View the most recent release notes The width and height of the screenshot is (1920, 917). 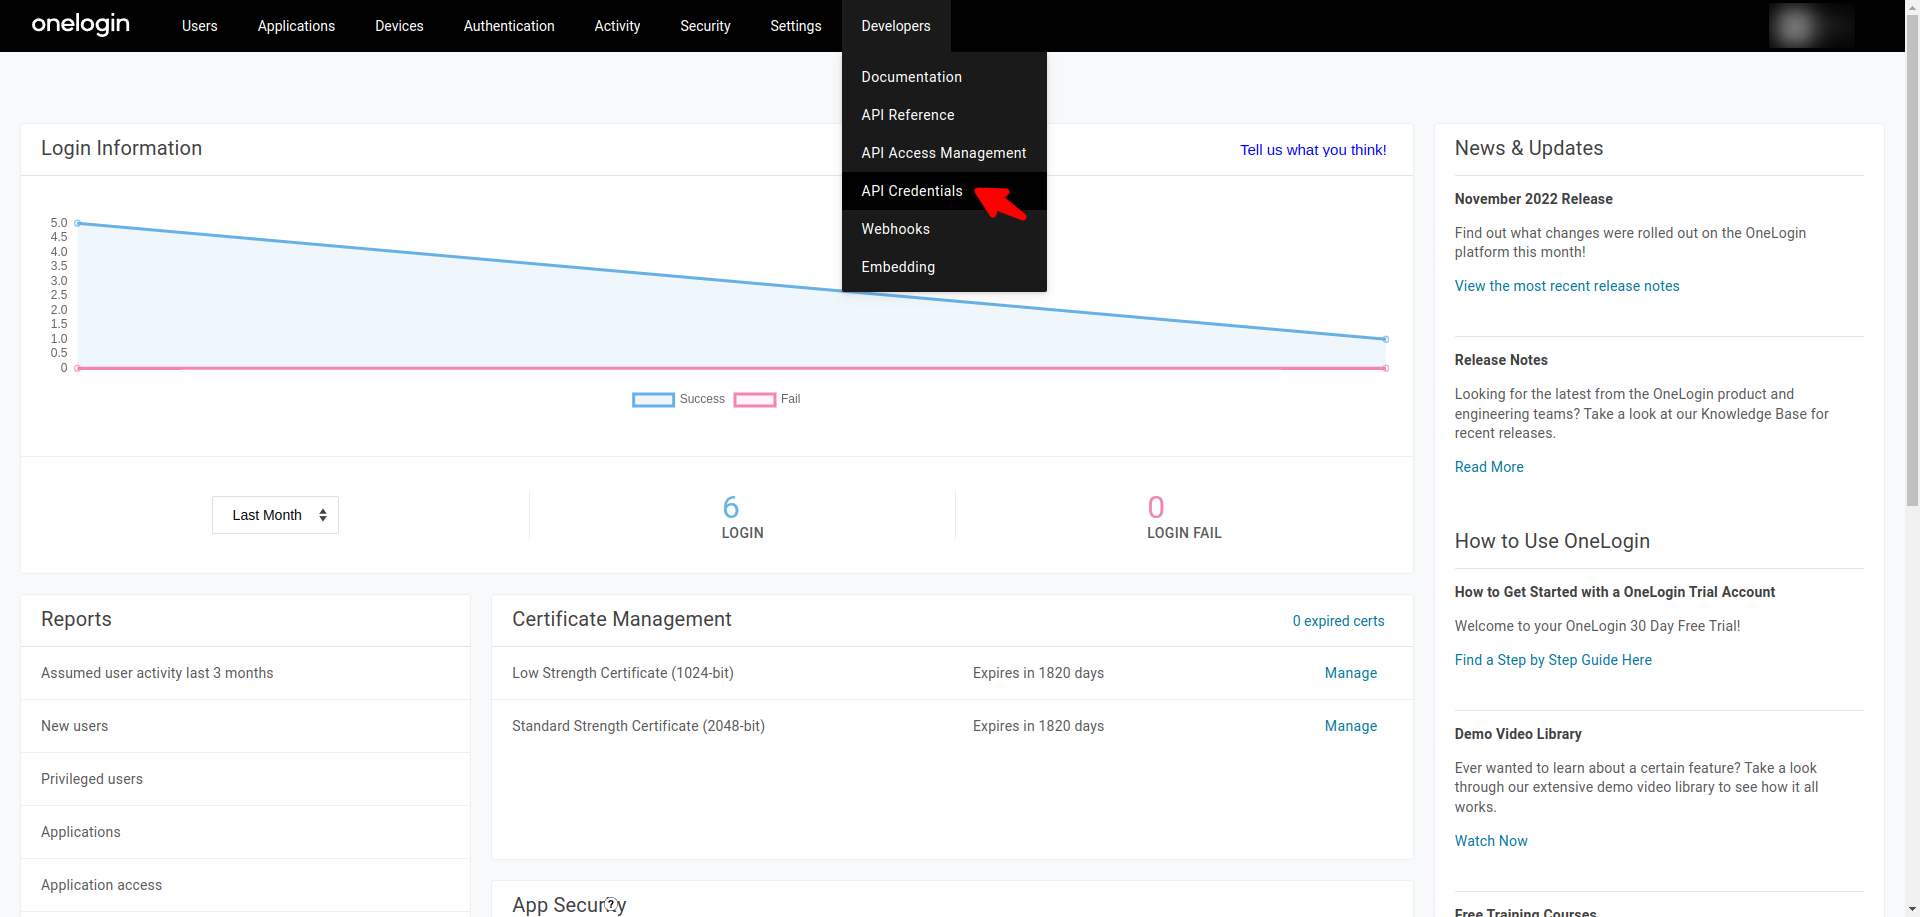click(x=1567, y=286)
